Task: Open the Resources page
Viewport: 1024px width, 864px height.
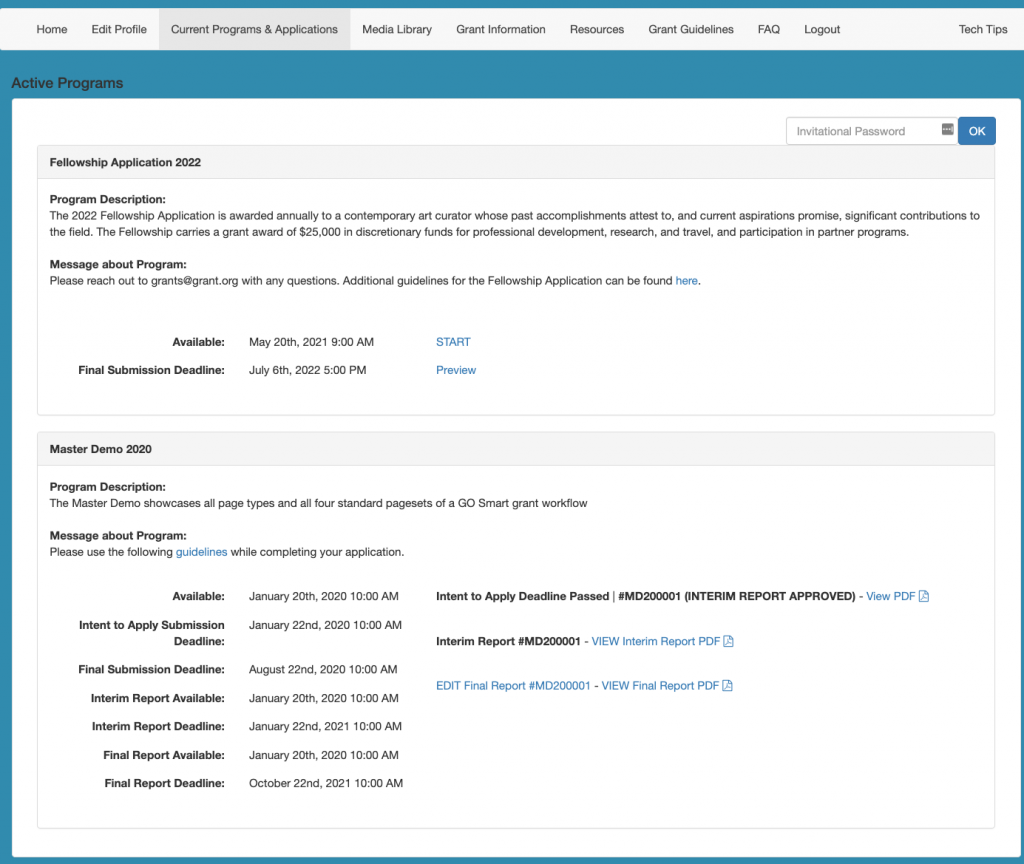Action: coord(596,29)
